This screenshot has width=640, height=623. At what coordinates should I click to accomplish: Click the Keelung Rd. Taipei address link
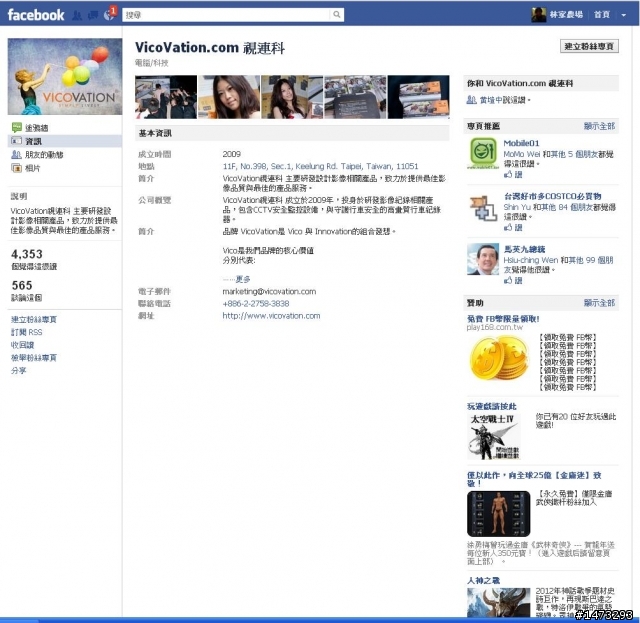tap(320, 166)
